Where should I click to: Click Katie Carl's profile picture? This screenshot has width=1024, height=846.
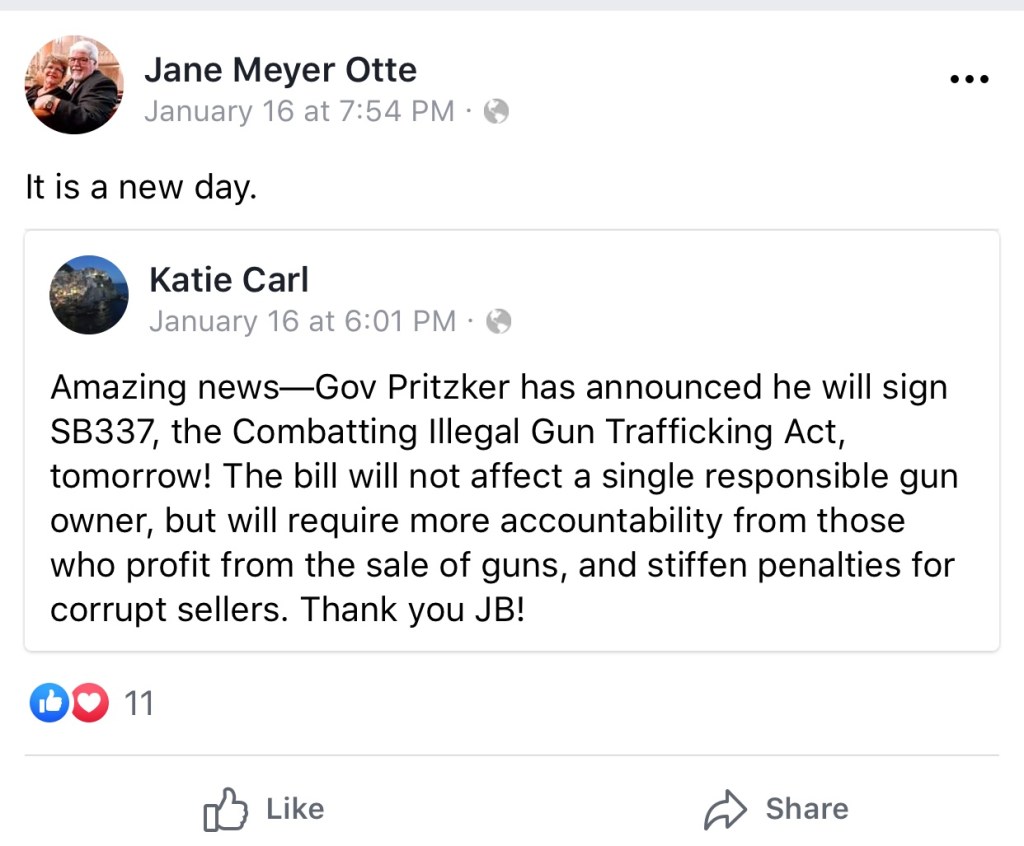pos(89,294)
